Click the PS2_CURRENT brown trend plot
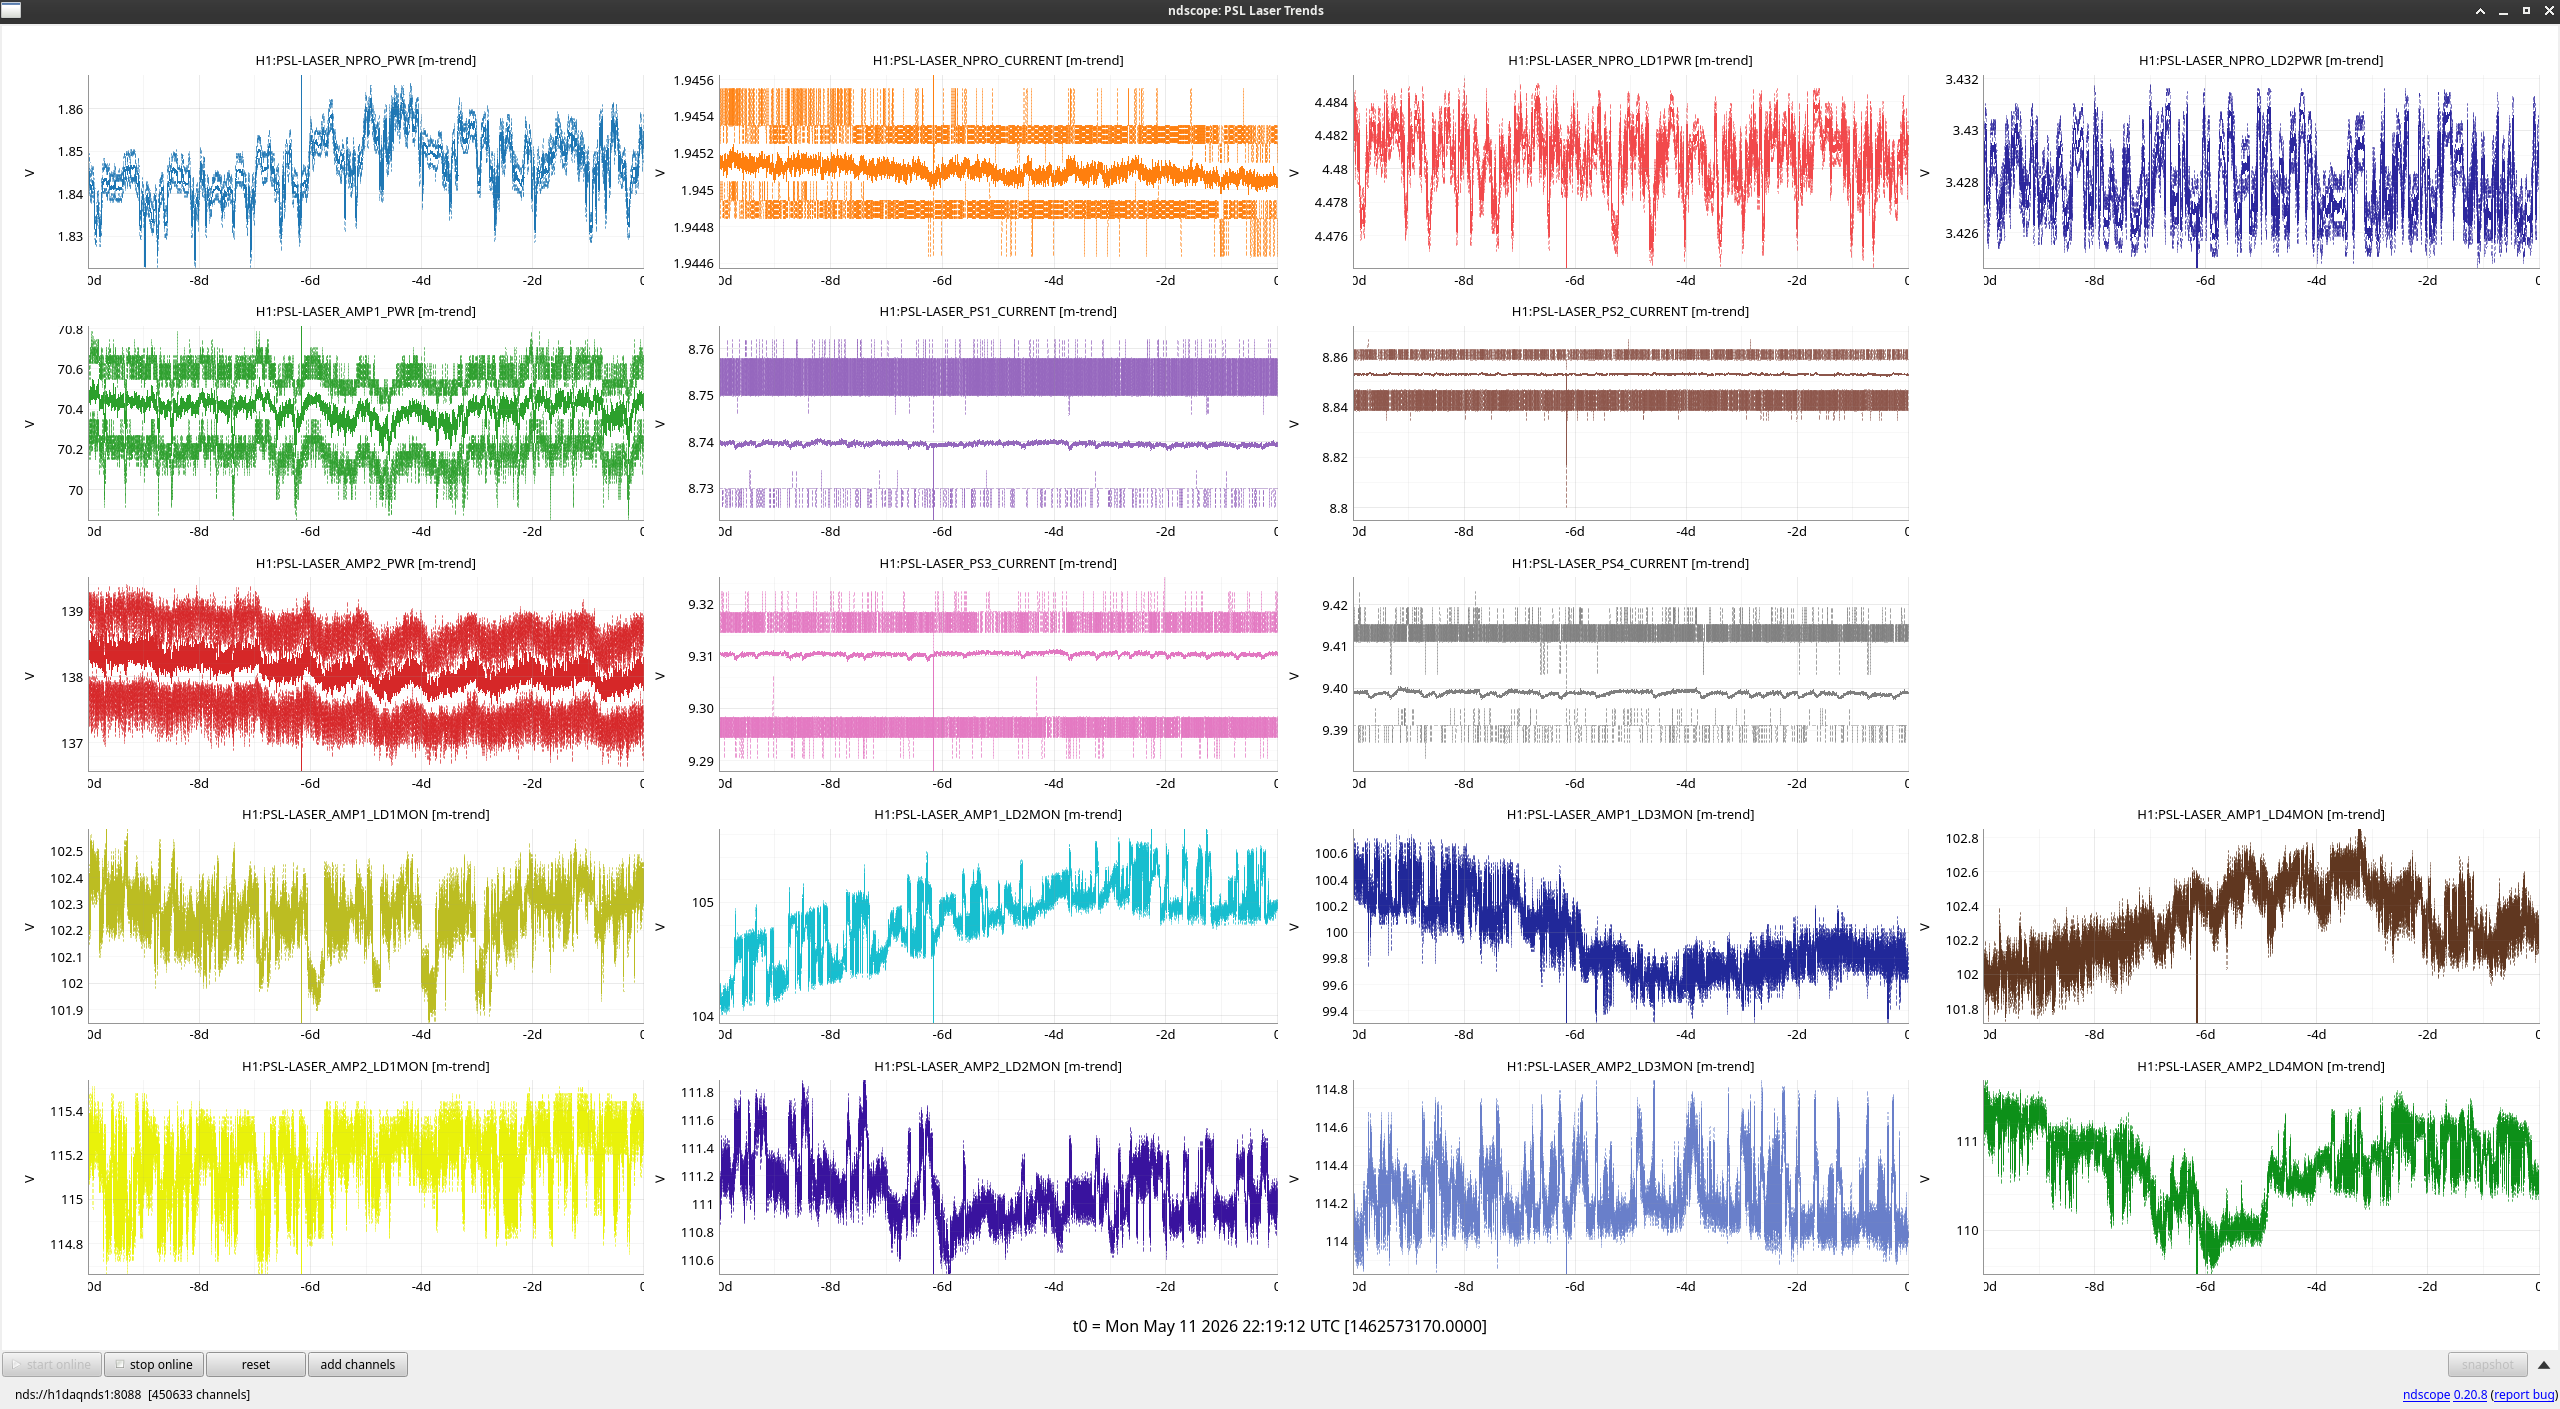2560x1409 pixels. 1631,423
